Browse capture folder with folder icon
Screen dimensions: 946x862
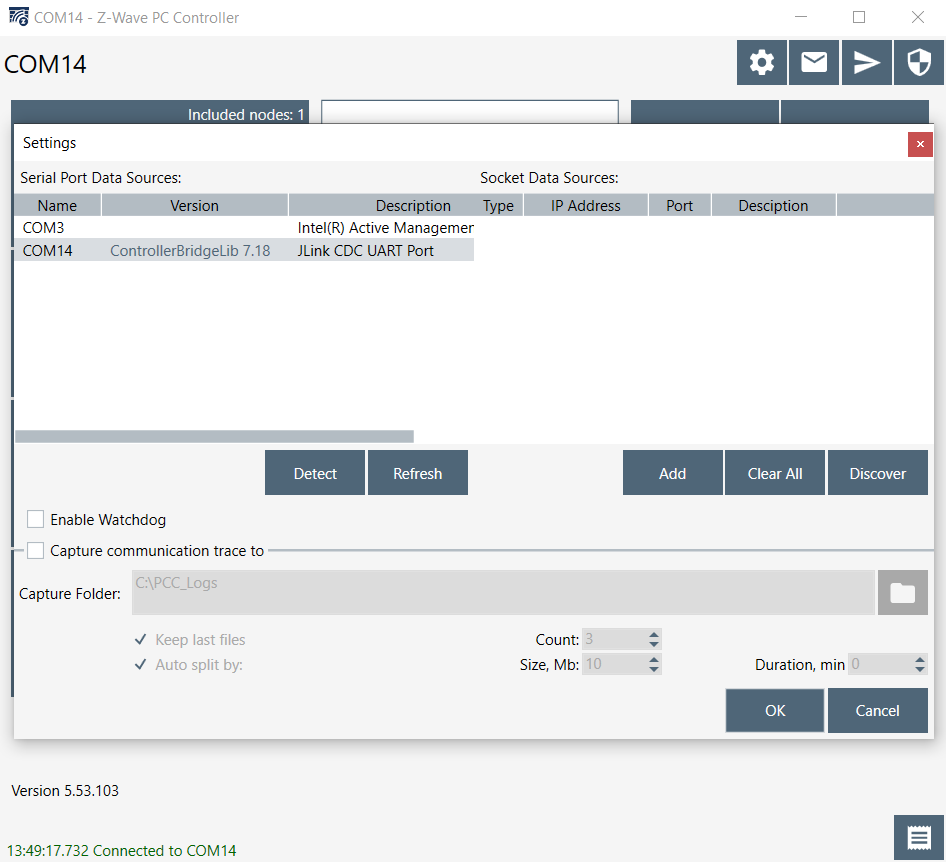click(902, 593)
